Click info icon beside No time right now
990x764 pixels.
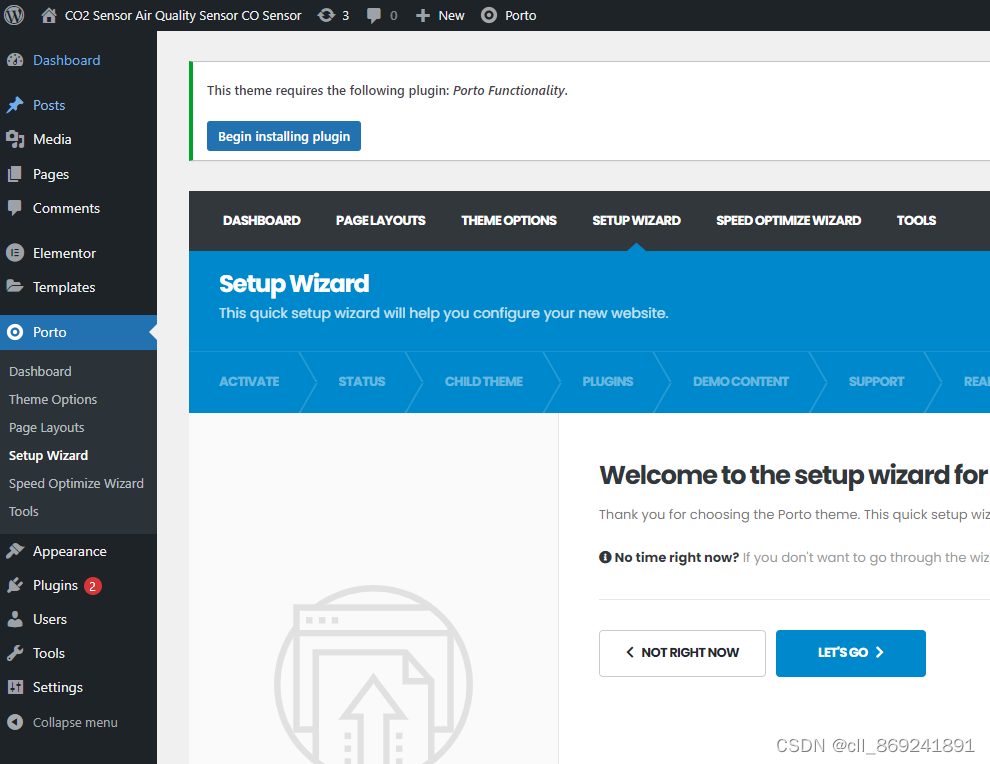pyautogui.click(x=605, y=557)
